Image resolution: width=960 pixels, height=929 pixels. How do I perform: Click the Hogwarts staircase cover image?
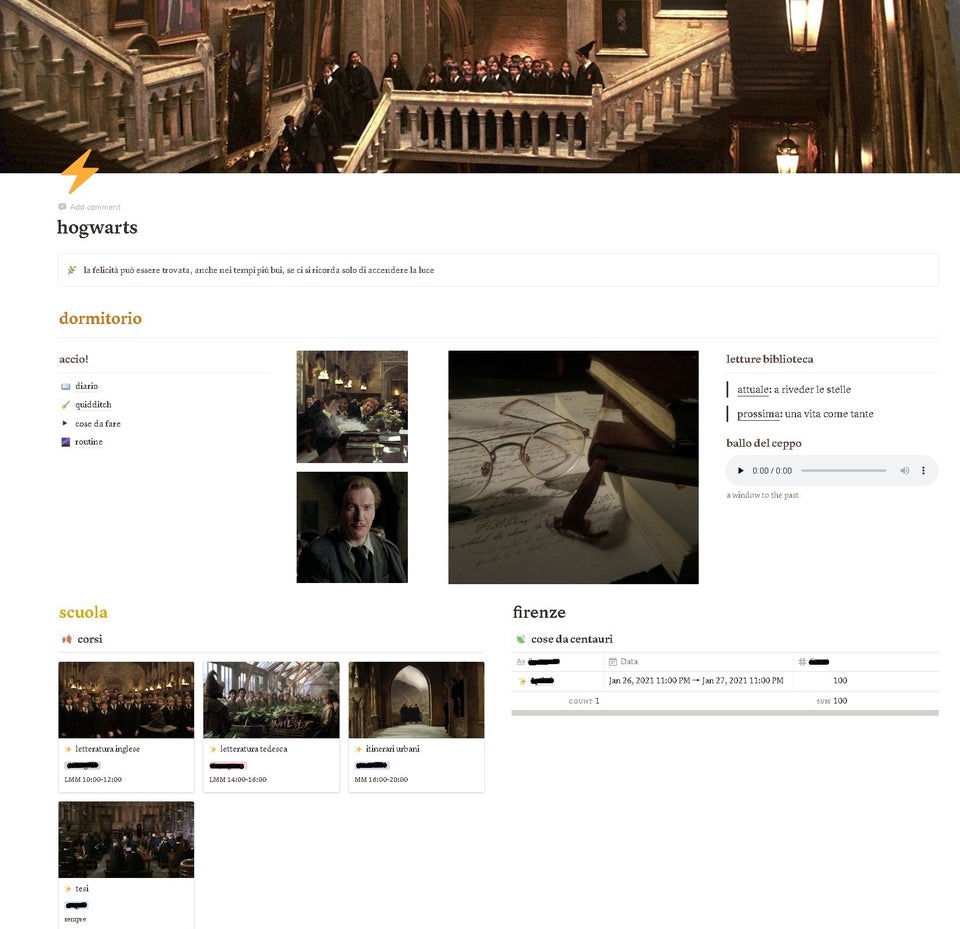pos(480,86)
